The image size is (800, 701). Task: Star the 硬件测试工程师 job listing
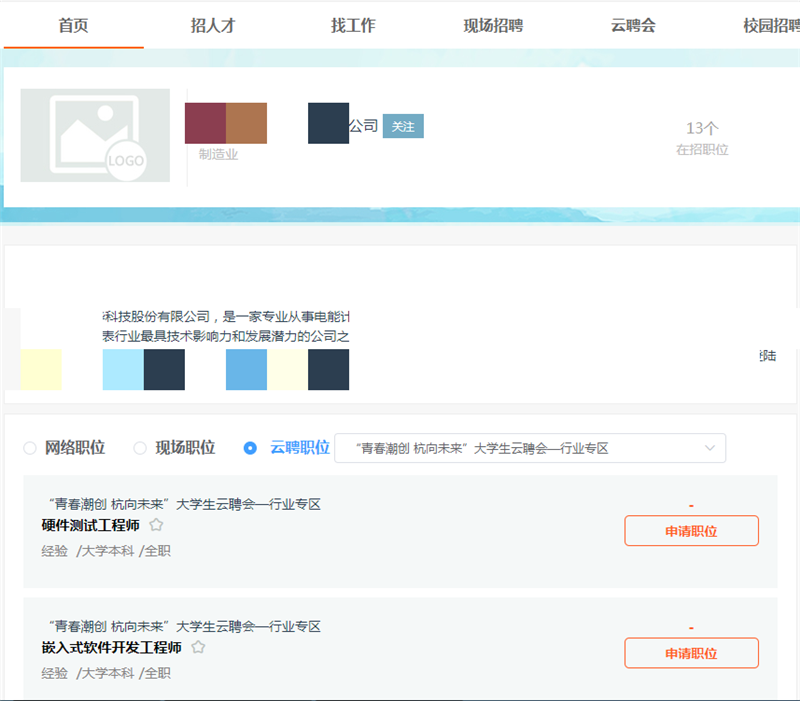[x=156, y=525]
